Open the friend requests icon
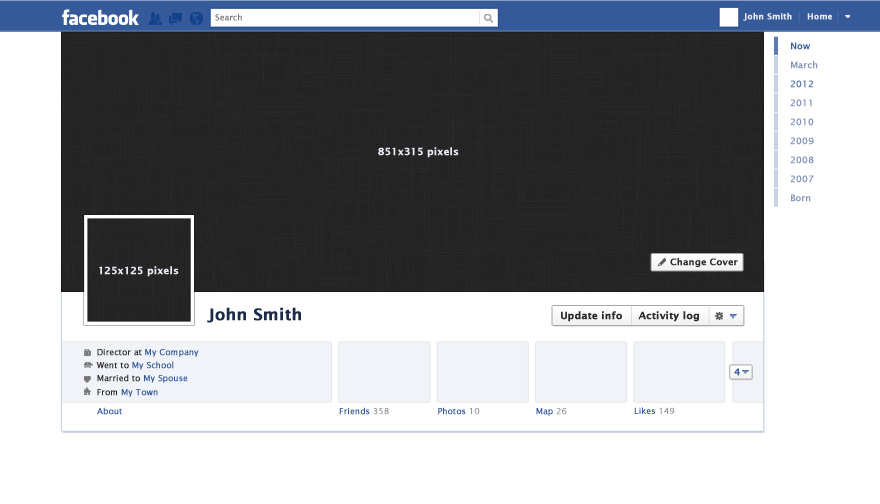 coord(155,19)
